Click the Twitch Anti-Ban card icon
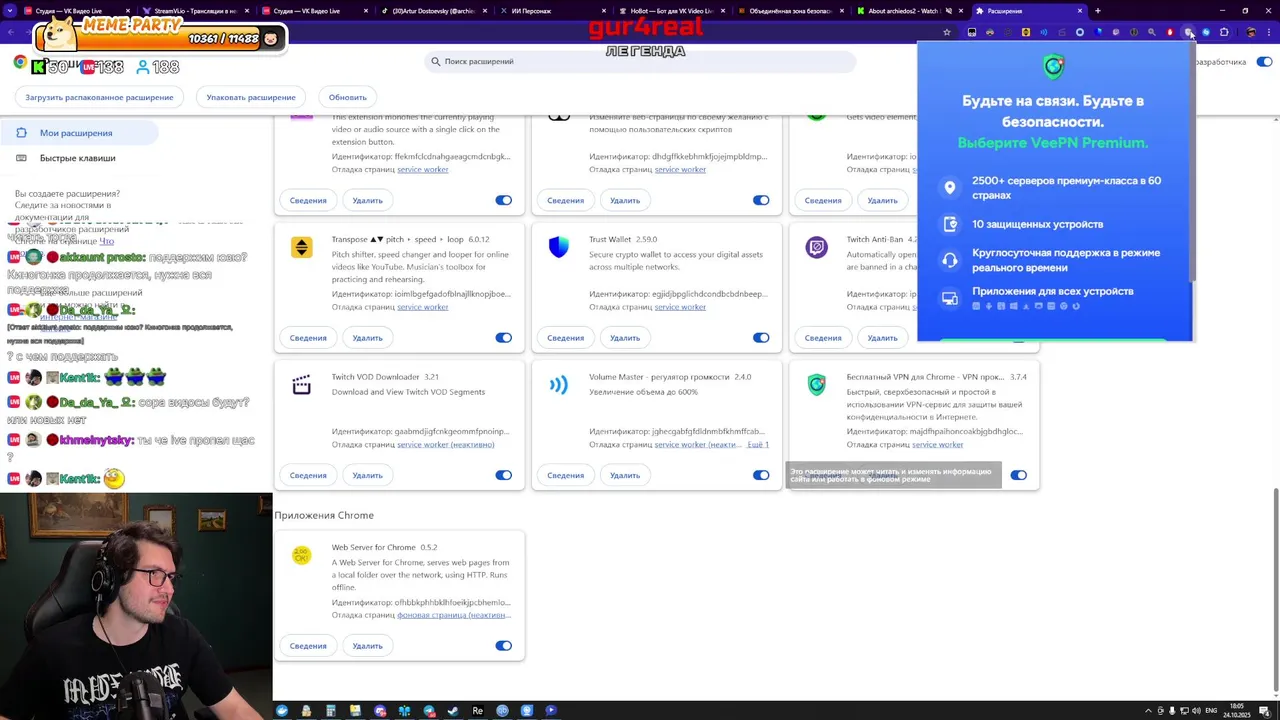This screenshot has width=1280, height=720. 817,247
